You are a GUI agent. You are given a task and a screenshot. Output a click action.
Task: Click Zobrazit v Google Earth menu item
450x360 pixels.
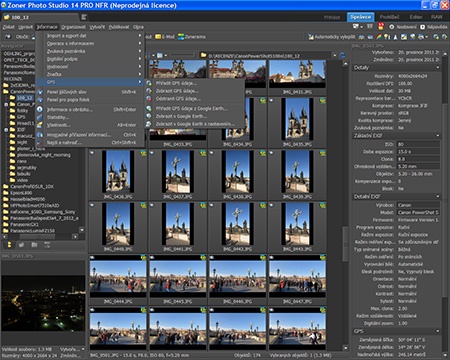pyautogui.click(x=181, y=116)
